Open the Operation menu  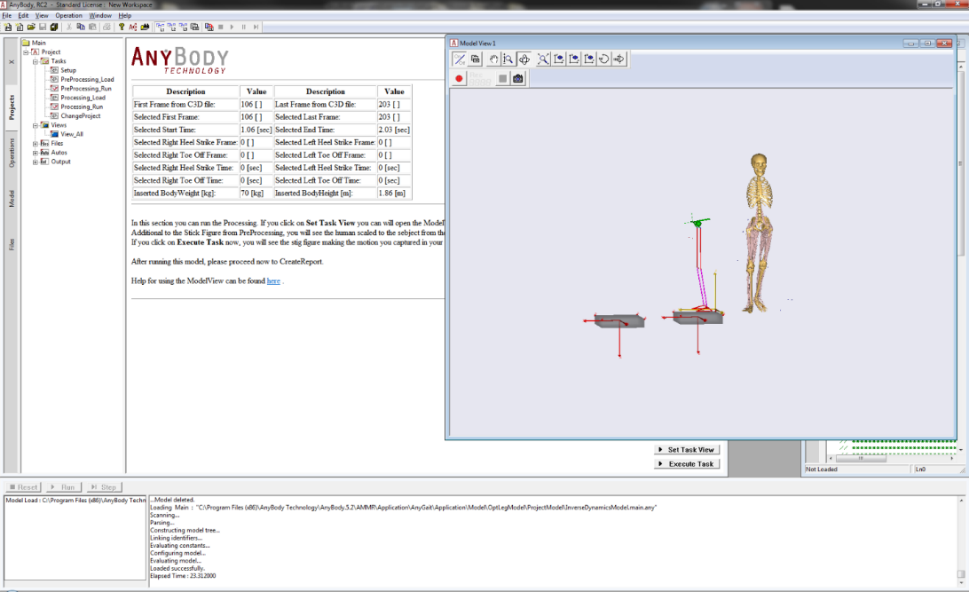point(69,16)
